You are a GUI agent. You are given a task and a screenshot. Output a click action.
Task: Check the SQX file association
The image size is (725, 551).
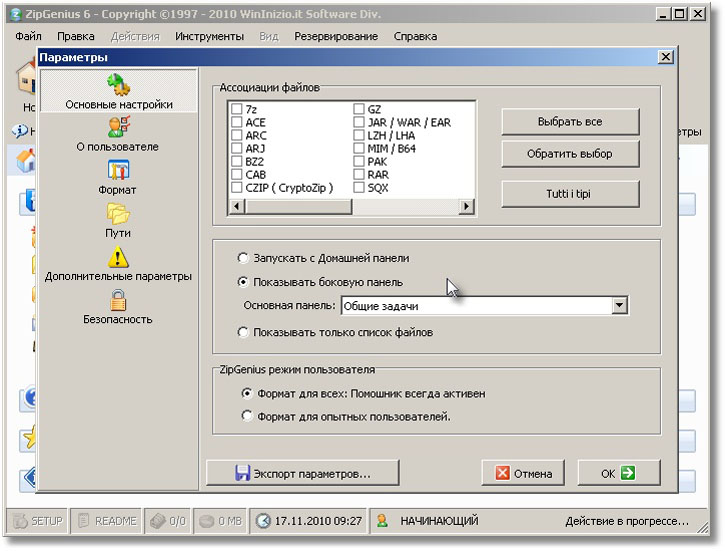pyautogui.click(x=359, y=188)
